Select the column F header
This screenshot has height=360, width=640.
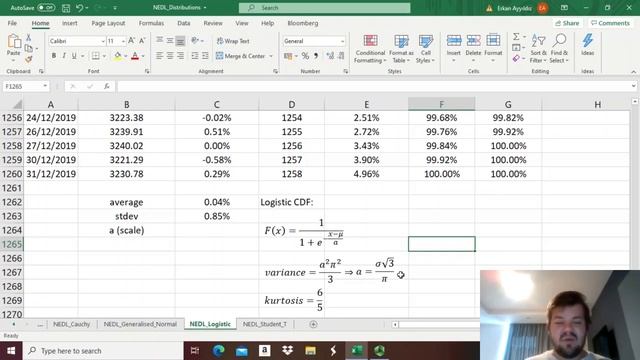[441, 104]
